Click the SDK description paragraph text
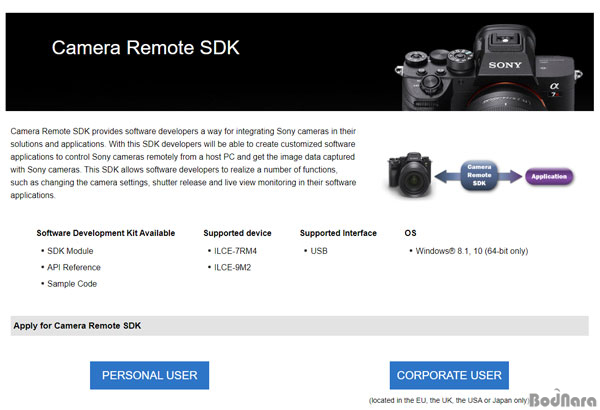The height and width of the screenshot is (410, 600). pos(183,163)
